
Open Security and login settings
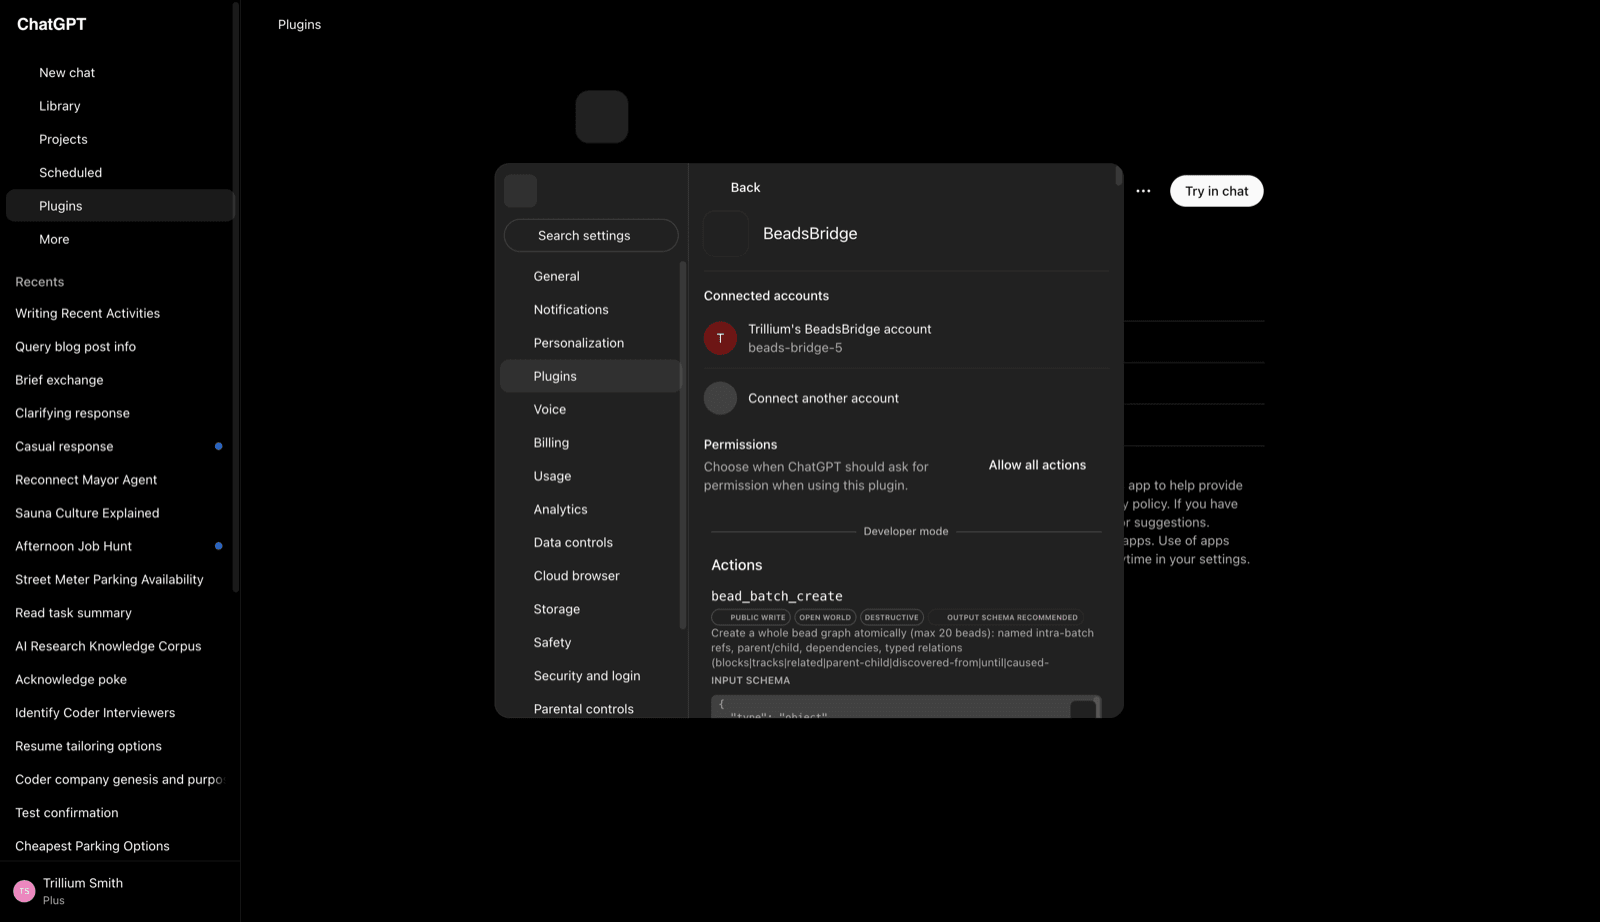pyautogui.click(x=590, y=676)
